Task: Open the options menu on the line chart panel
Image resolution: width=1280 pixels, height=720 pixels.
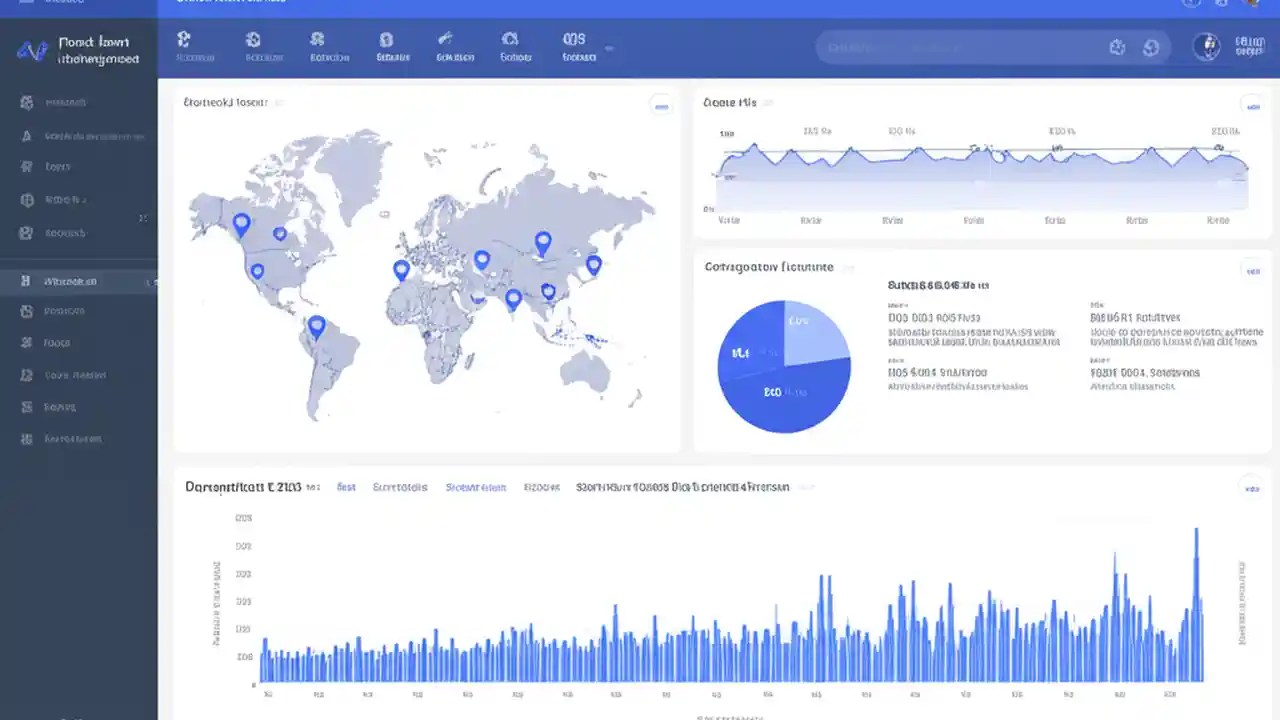Action: [1253, 104]
